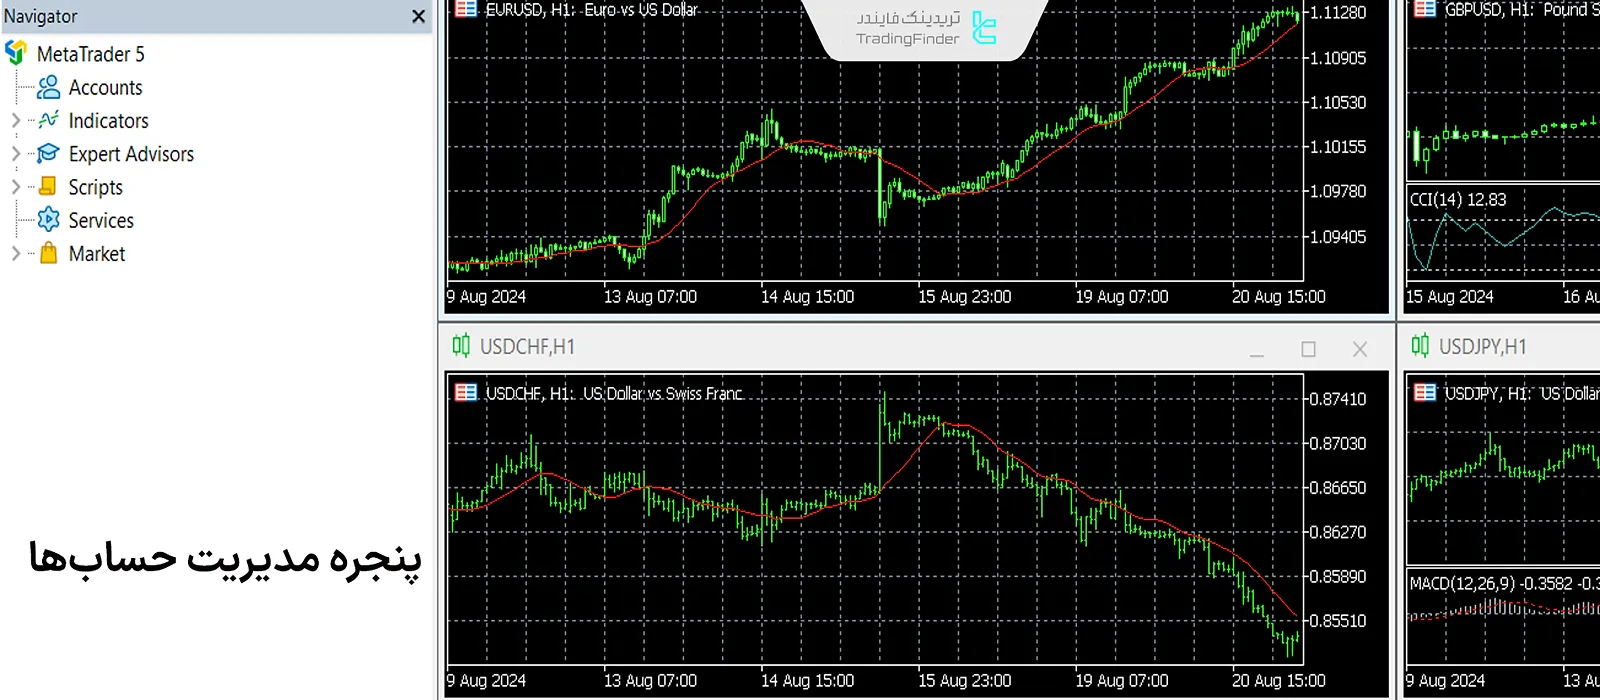Image resolution: width=1600 pixels, height=700 pixels.
Task: Select Accounts in the Navigator tree
Action: click(105, 88)
